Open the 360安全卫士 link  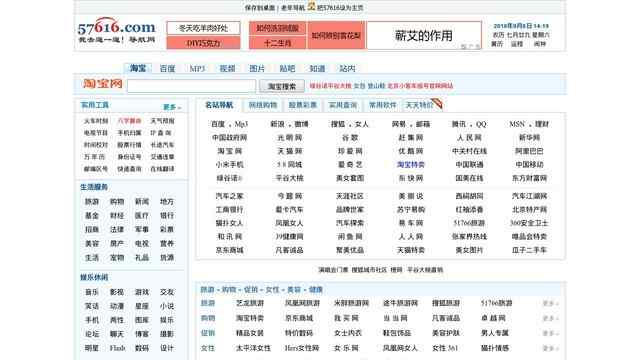(529, 223)
